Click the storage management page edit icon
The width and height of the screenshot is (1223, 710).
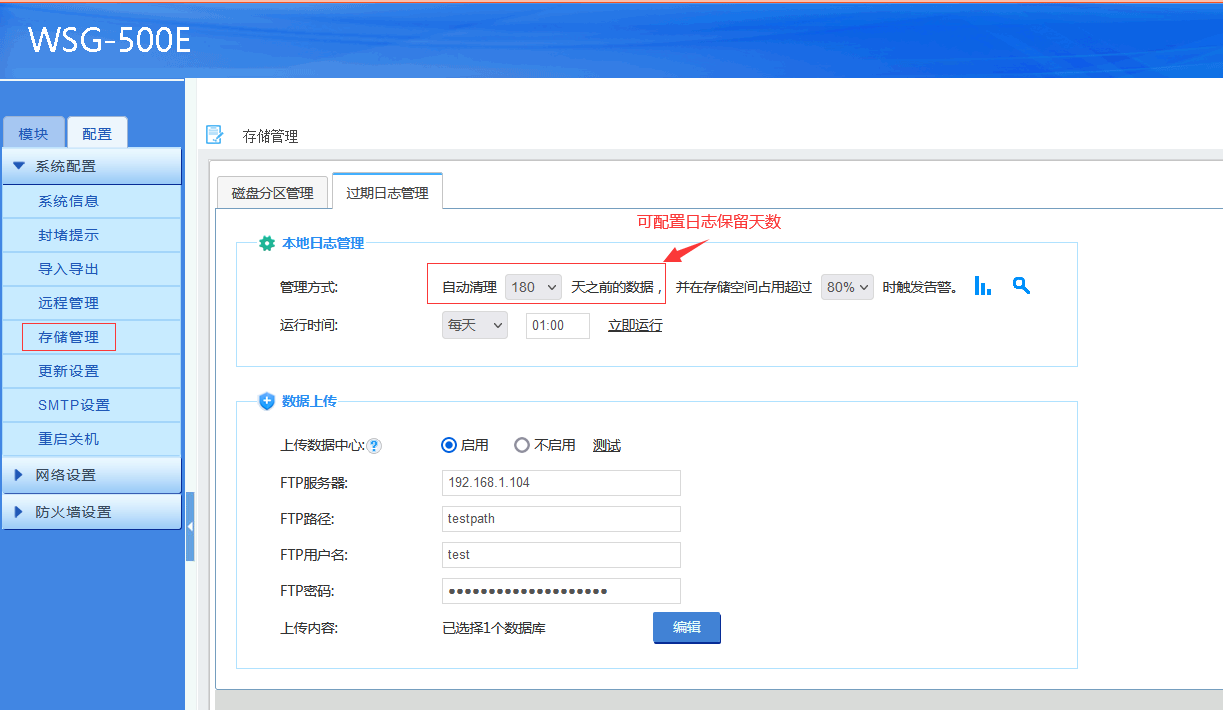215,135
